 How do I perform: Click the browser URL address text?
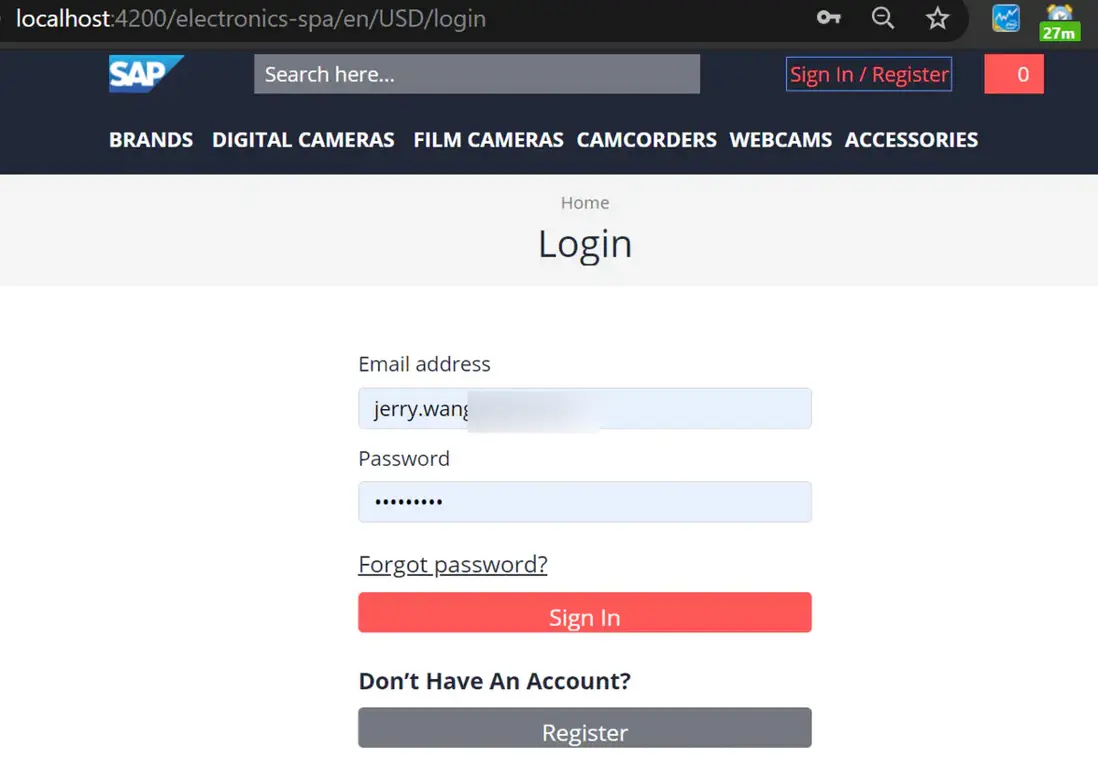pyautogui.click(x=251, y=19)
